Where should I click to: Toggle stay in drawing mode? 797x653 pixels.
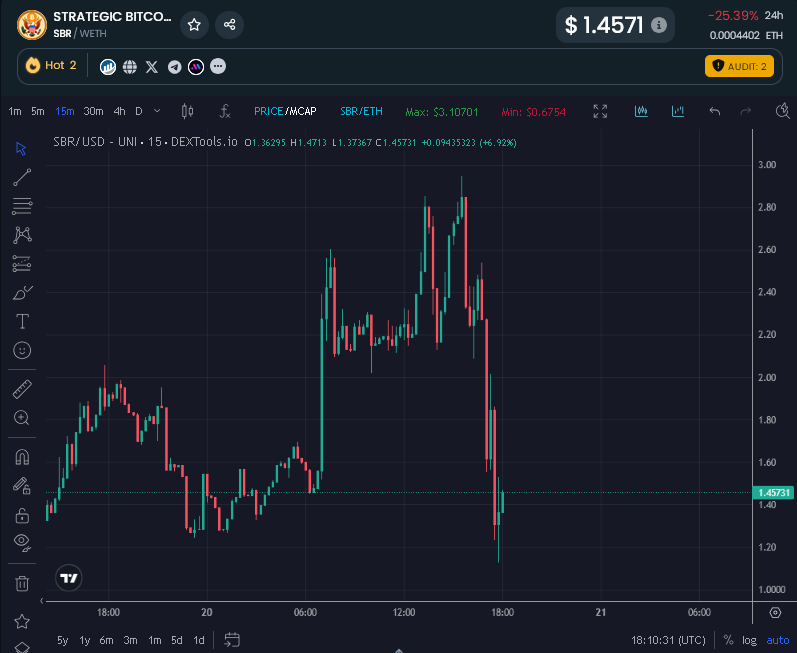click(x=22, y=486)
